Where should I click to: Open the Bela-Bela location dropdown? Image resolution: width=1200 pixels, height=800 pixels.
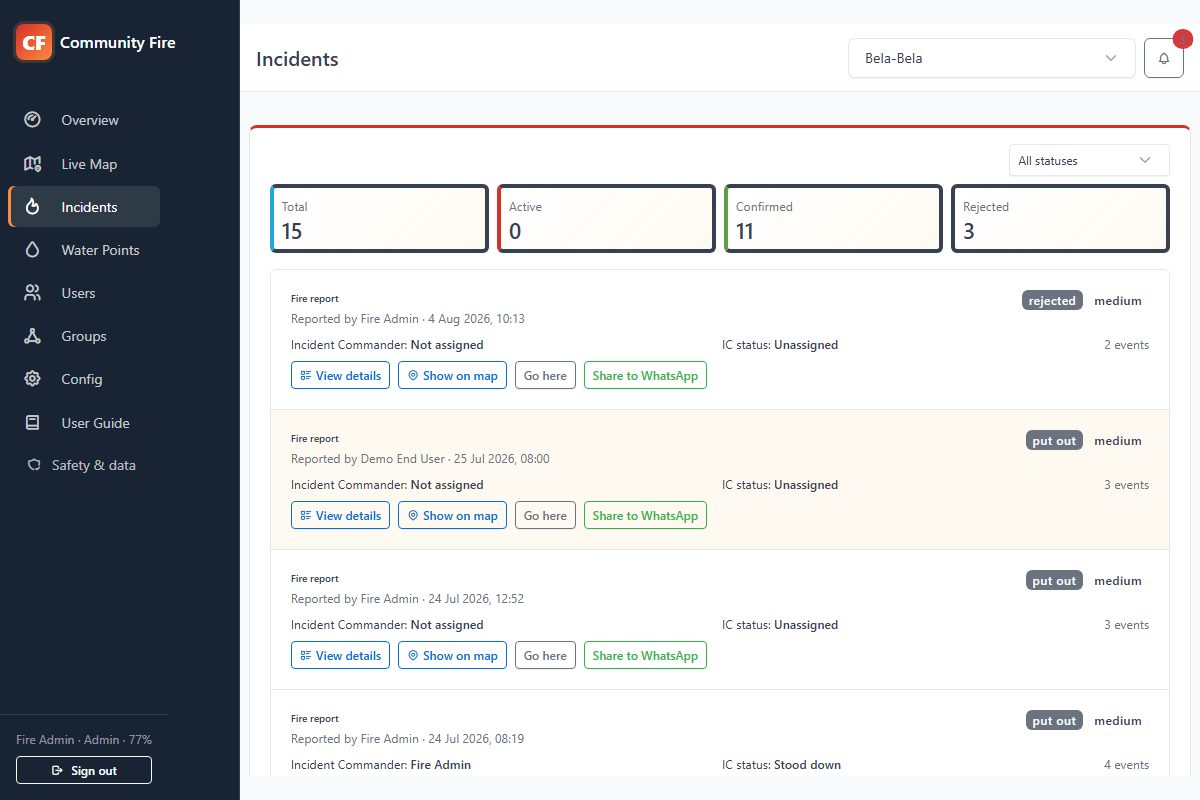[991, 58]
